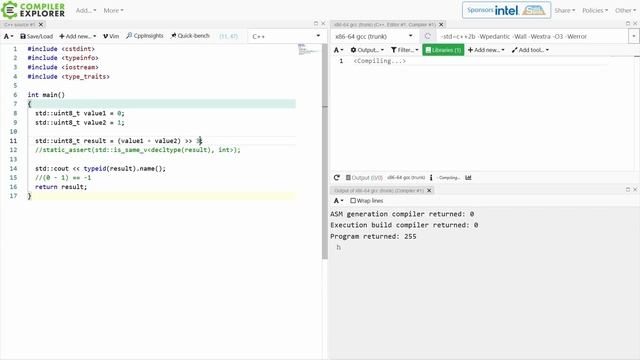Open compiler pane Add new... dropdown
Image resolution: width=640 pixels, height=360 pixels.
pos(486,50)
